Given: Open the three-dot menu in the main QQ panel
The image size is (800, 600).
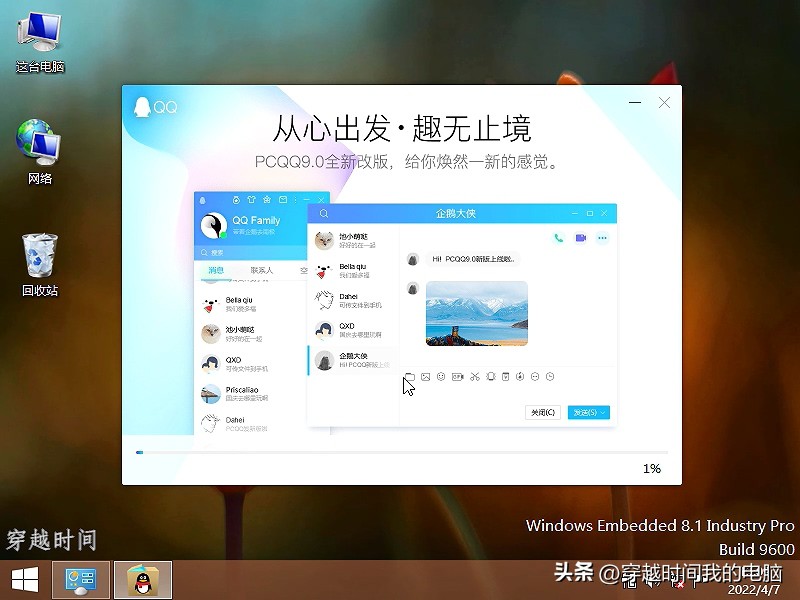Looking at the screenshot, I should (x=296, y=199).
